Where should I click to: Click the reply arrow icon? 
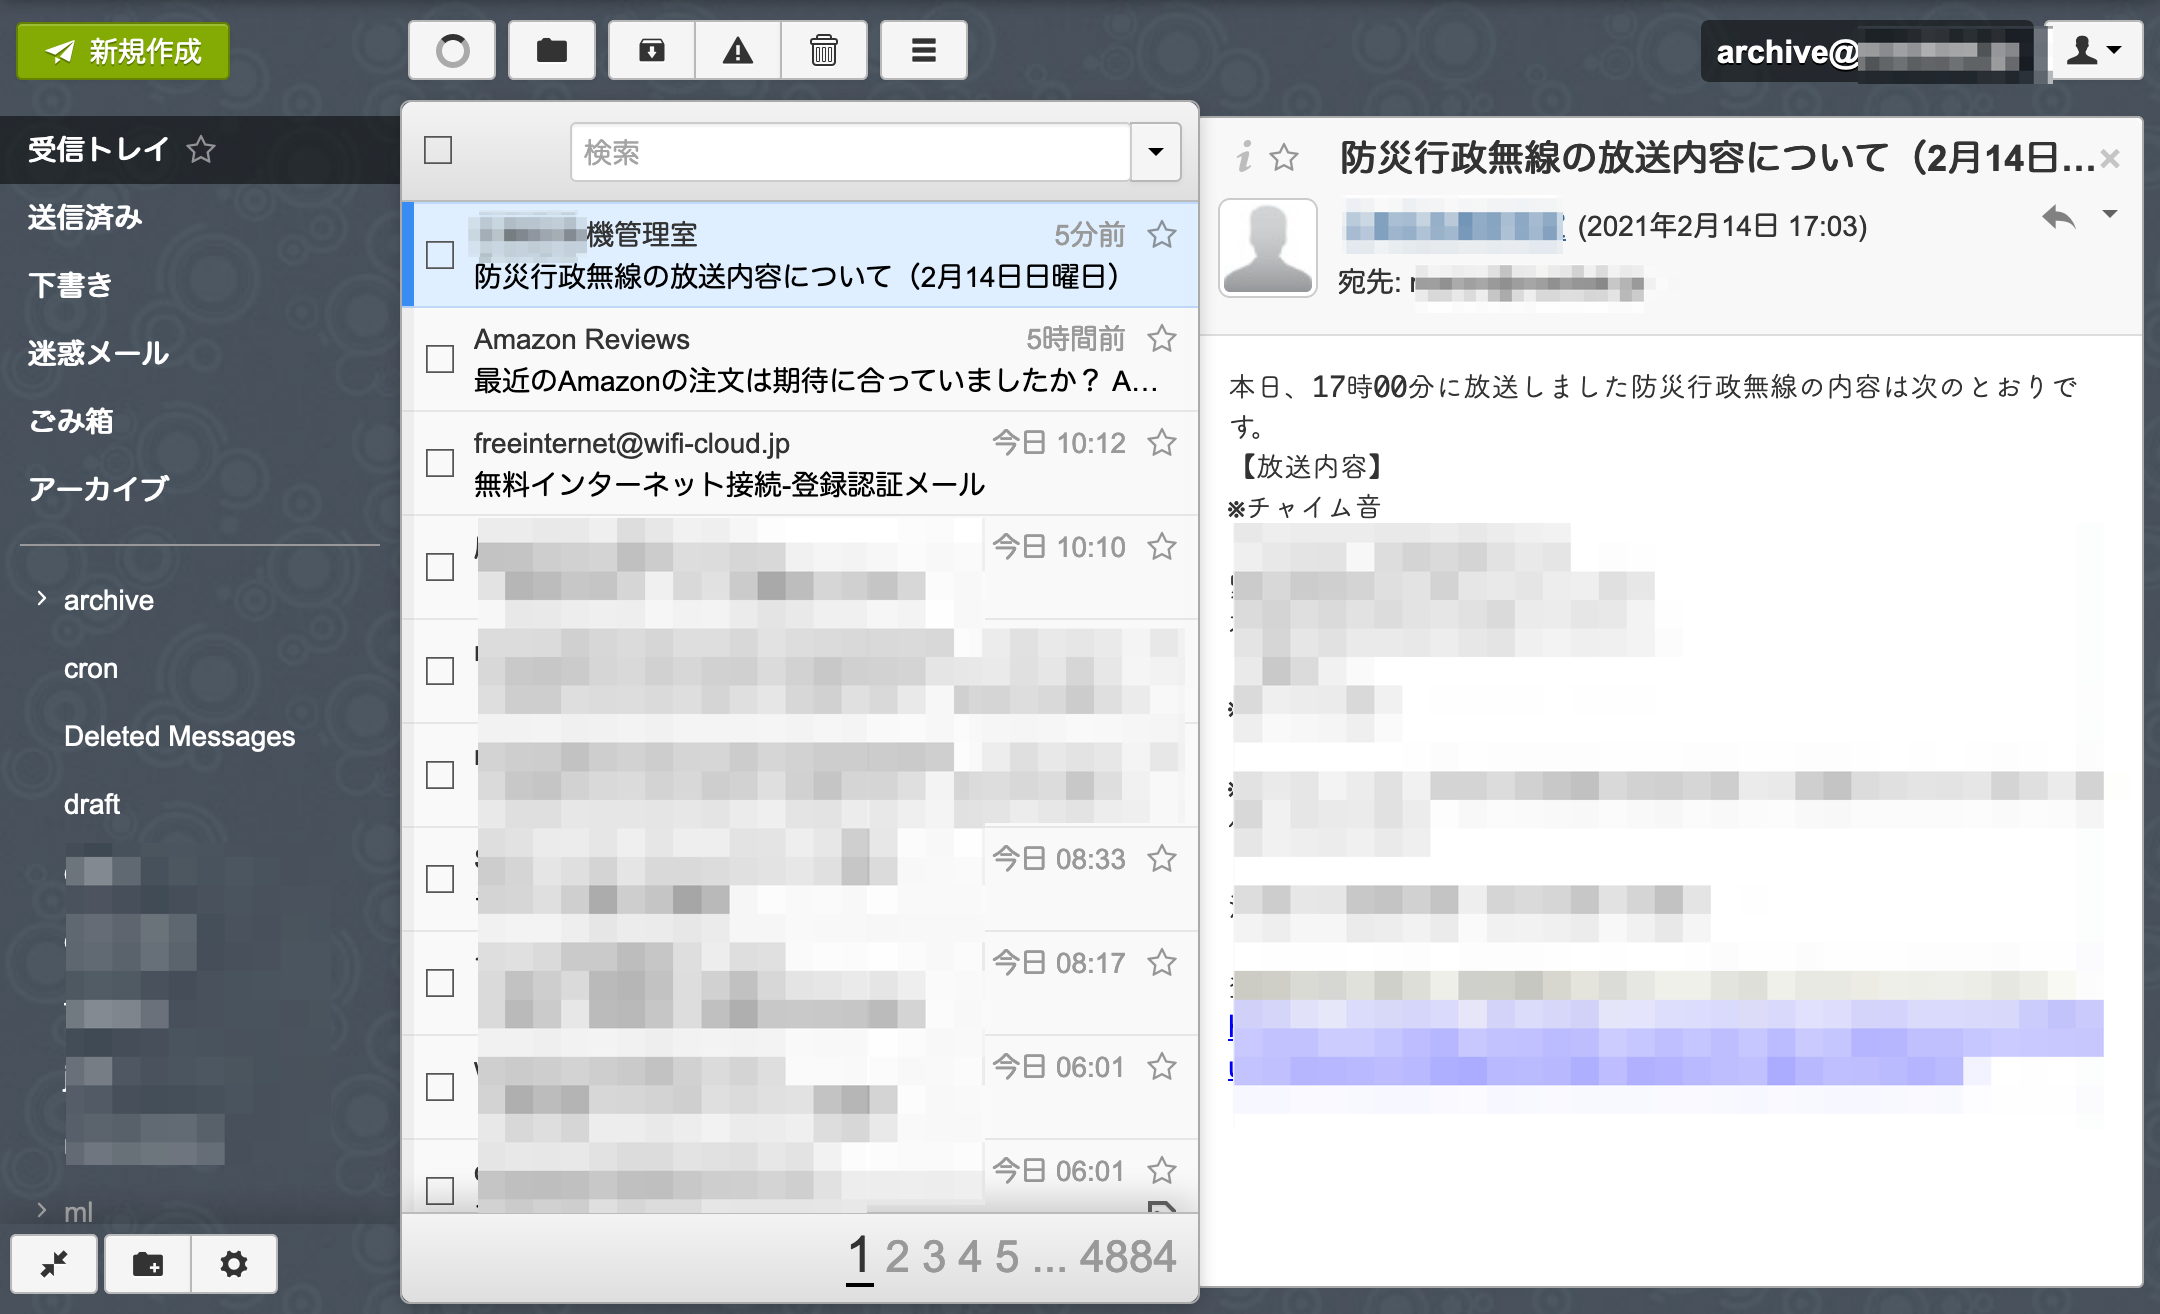(x=2059, y=217)
